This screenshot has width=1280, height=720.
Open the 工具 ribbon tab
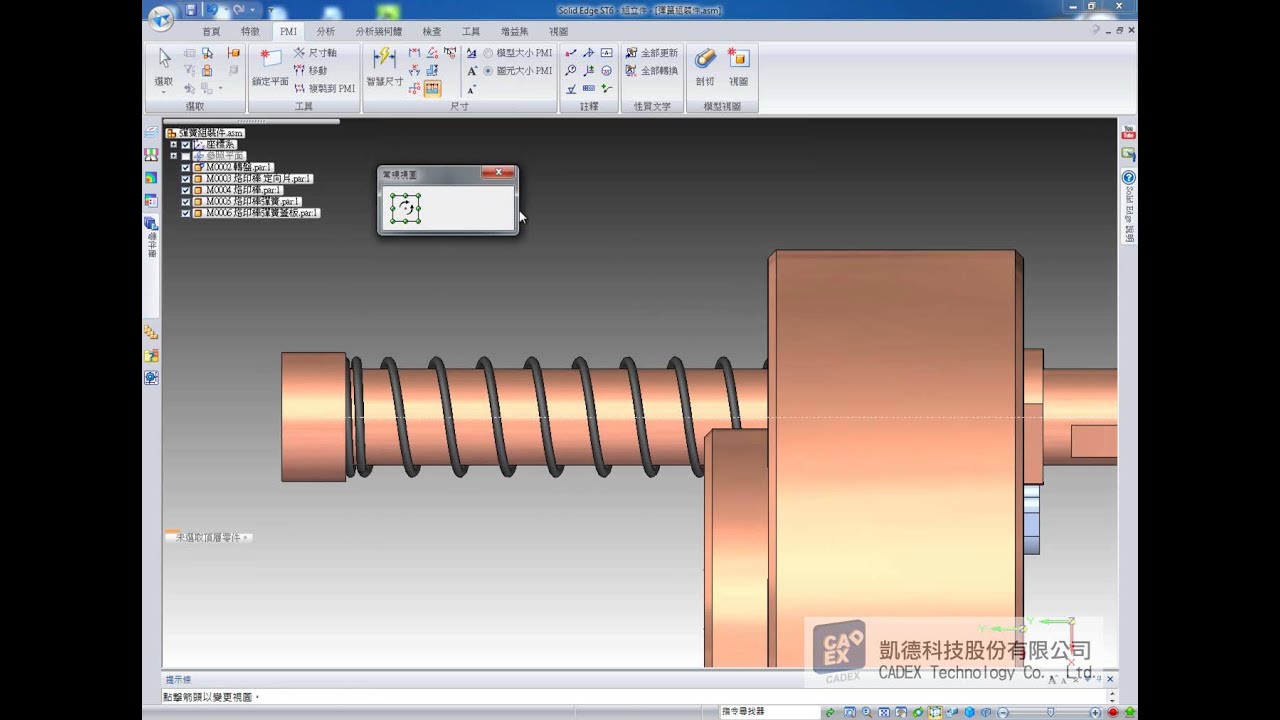tap(471, 31)
